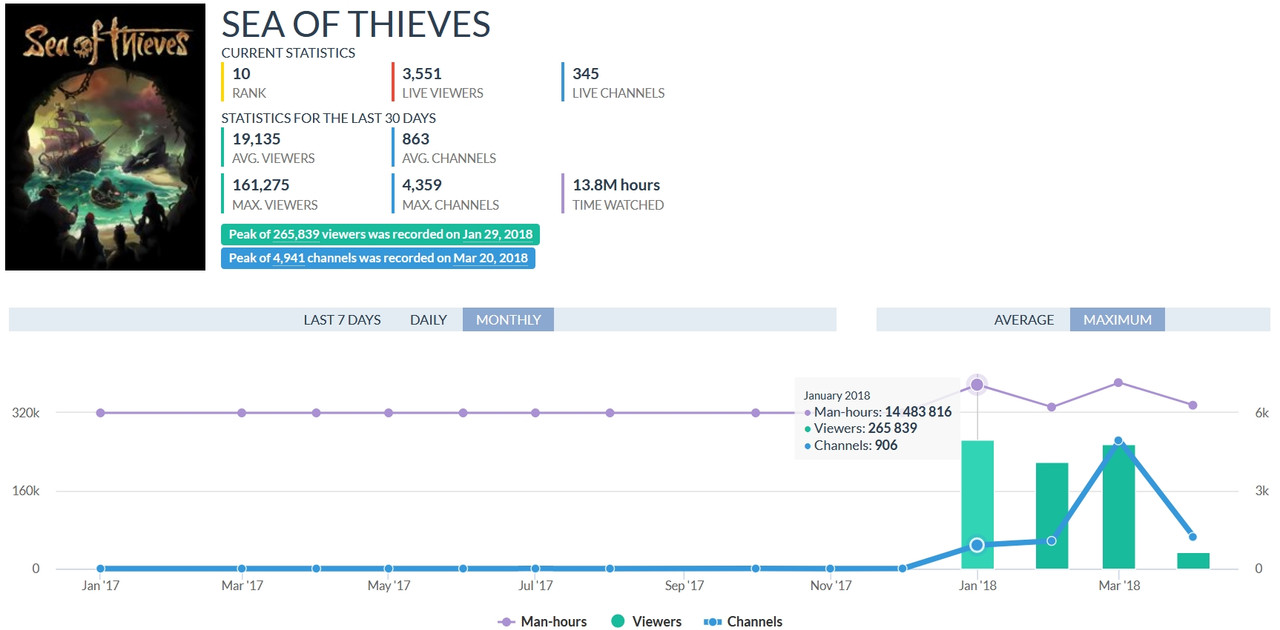The height and width of the screenshot is (630, 1280).
Task: Click the January 2018 viewers bar
Action: coord(977,504)
